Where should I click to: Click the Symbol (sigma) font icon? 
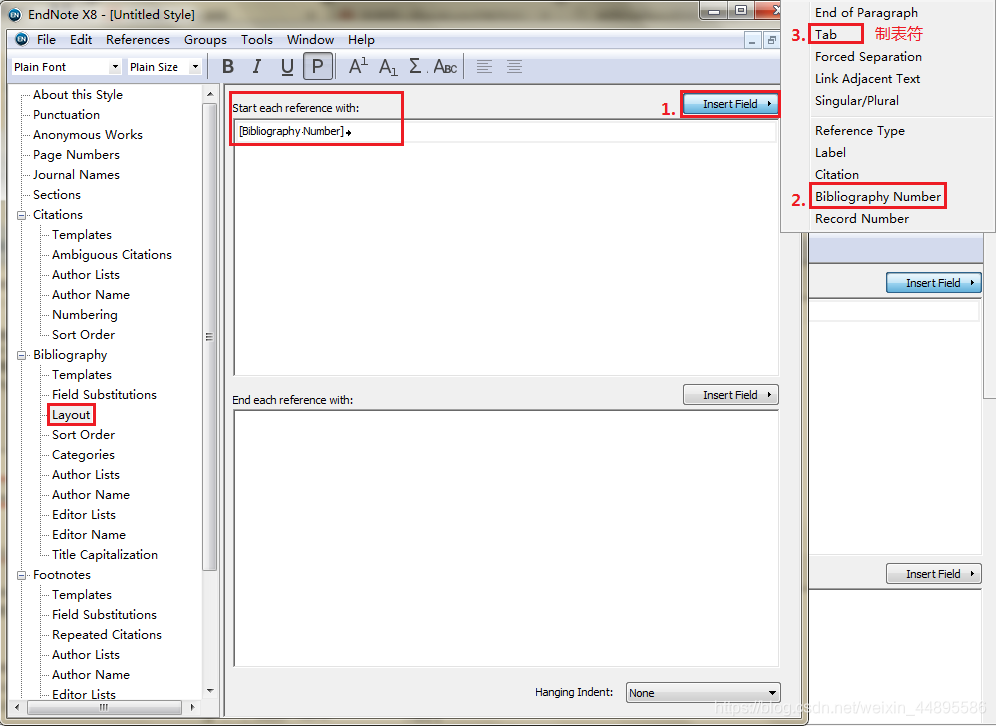(416, 66)
